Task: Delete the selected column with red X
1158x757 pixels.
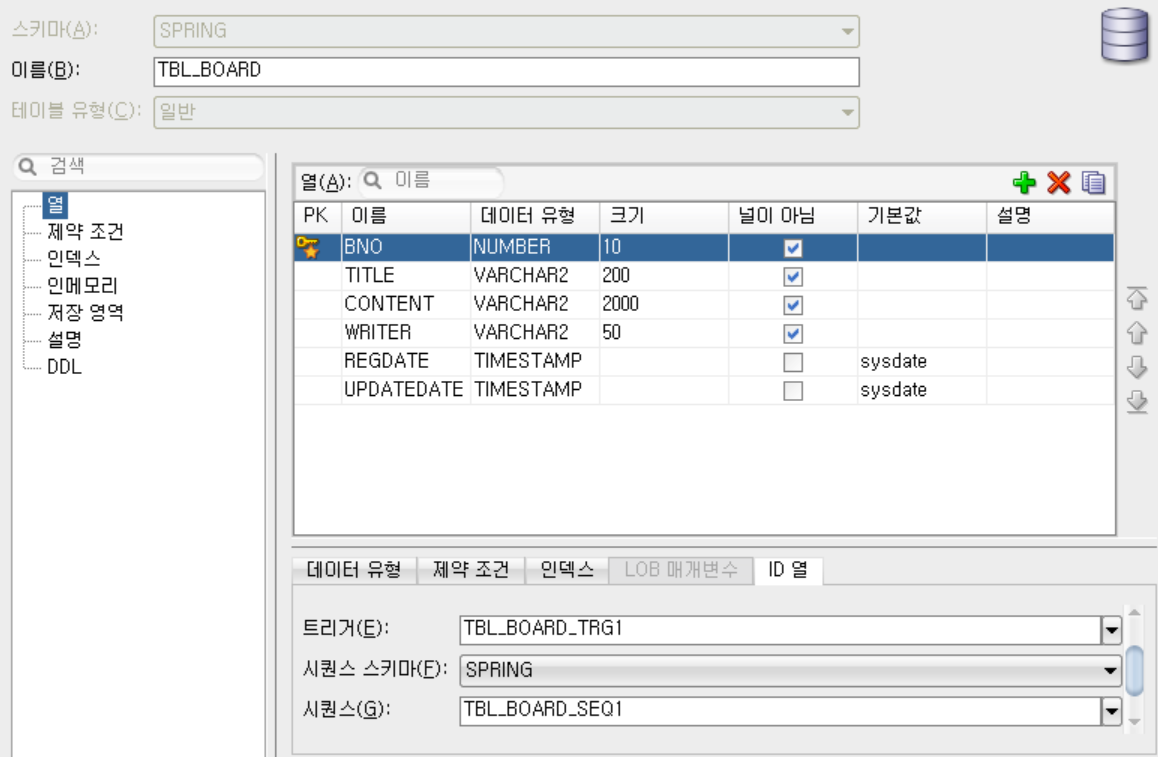Action: [1058, 182]
